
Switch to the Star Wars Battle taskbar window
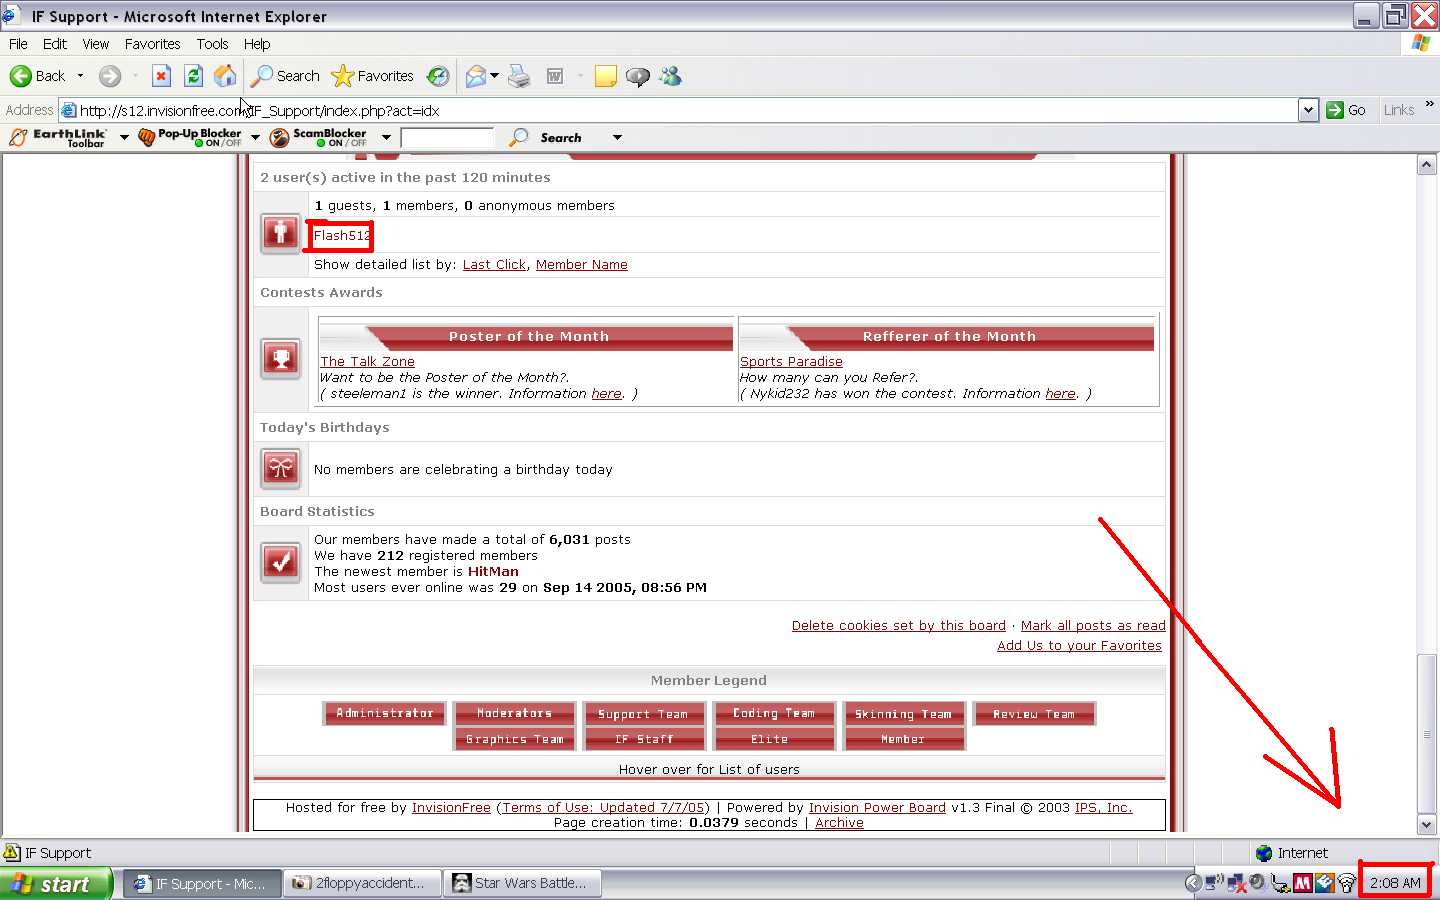coord(524,883)
